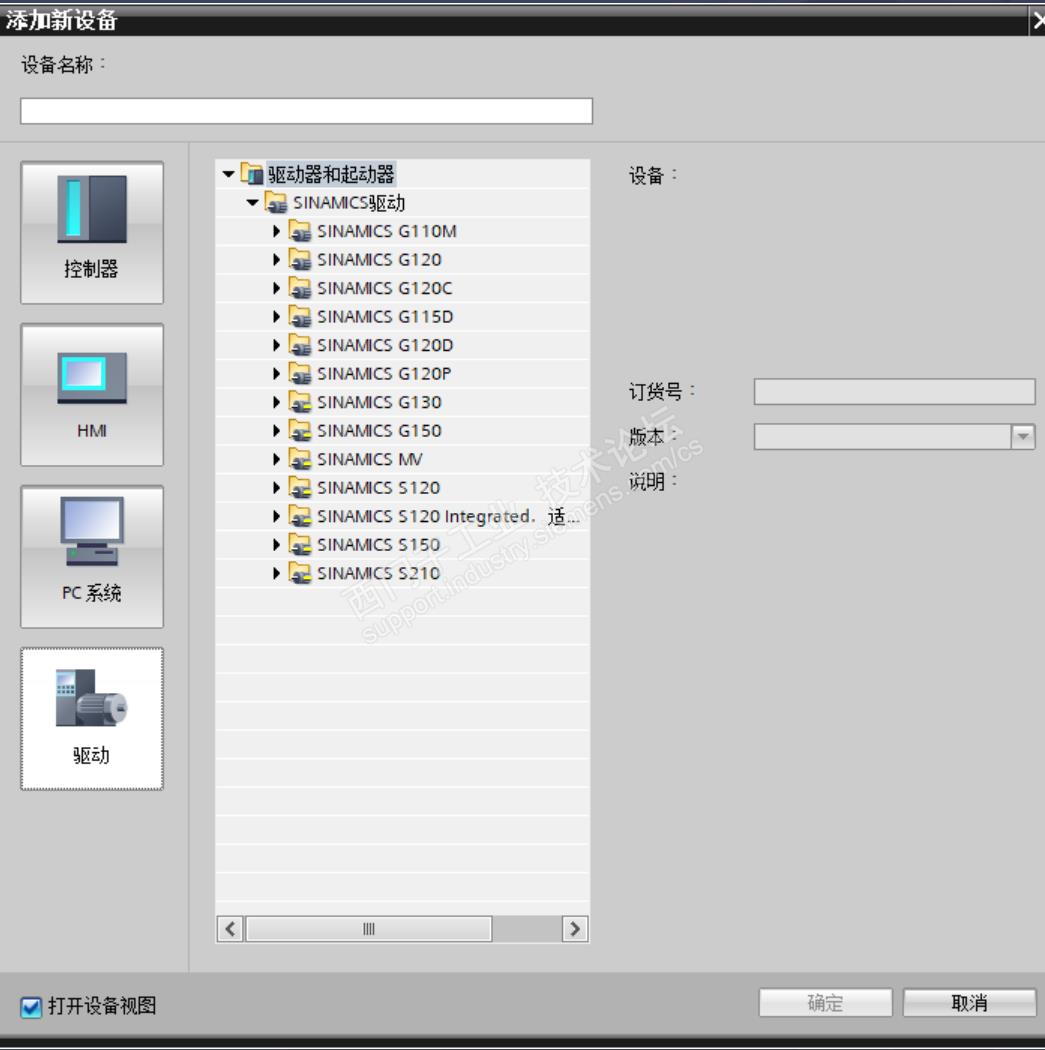Click the SINAMICS G115D folder icon

(x=300, y=316)
